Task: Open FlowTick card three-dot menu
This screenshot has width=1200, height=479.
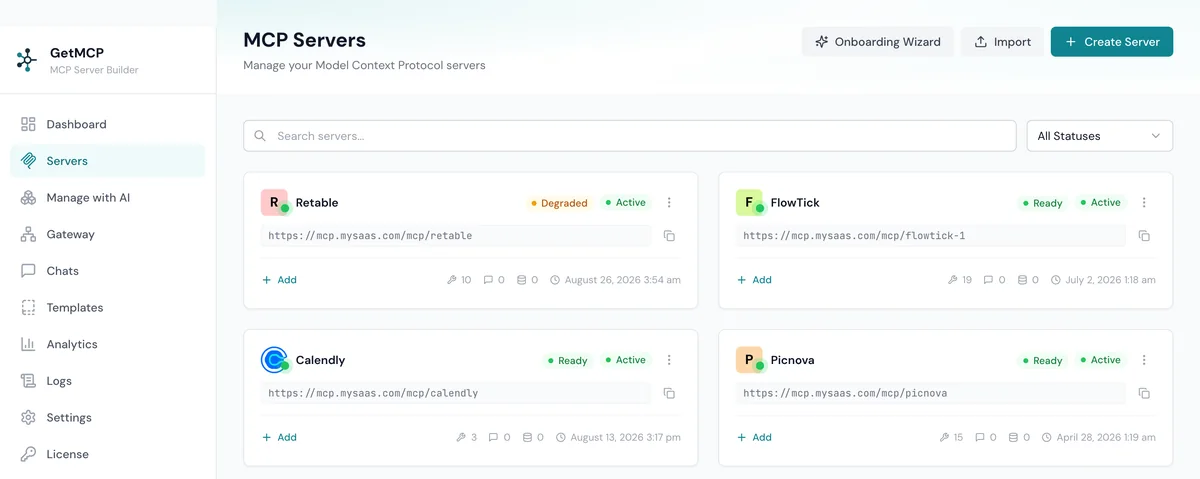Action: pyautogui.click(x=1144, y=202)
